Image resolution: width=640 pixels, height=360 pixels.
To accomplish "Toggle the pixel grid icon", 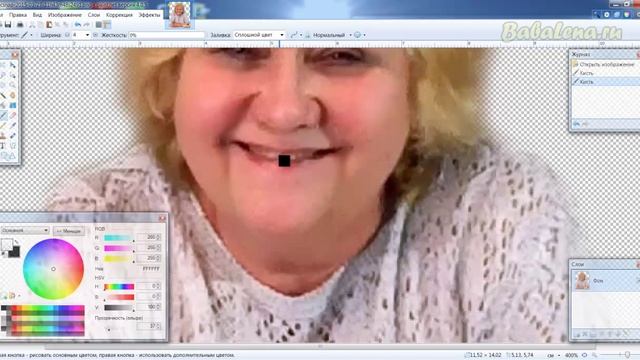I will pos(98,25).
